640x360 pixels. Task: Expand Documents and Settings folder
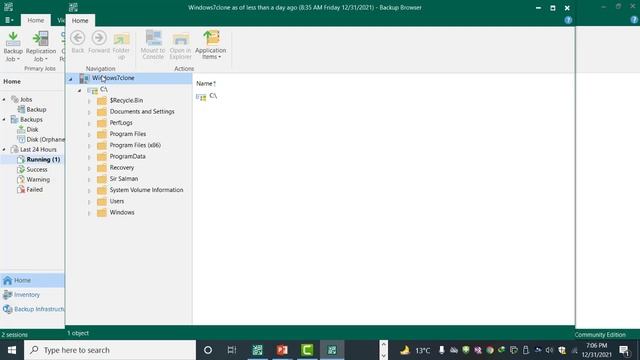click(89, 112)
